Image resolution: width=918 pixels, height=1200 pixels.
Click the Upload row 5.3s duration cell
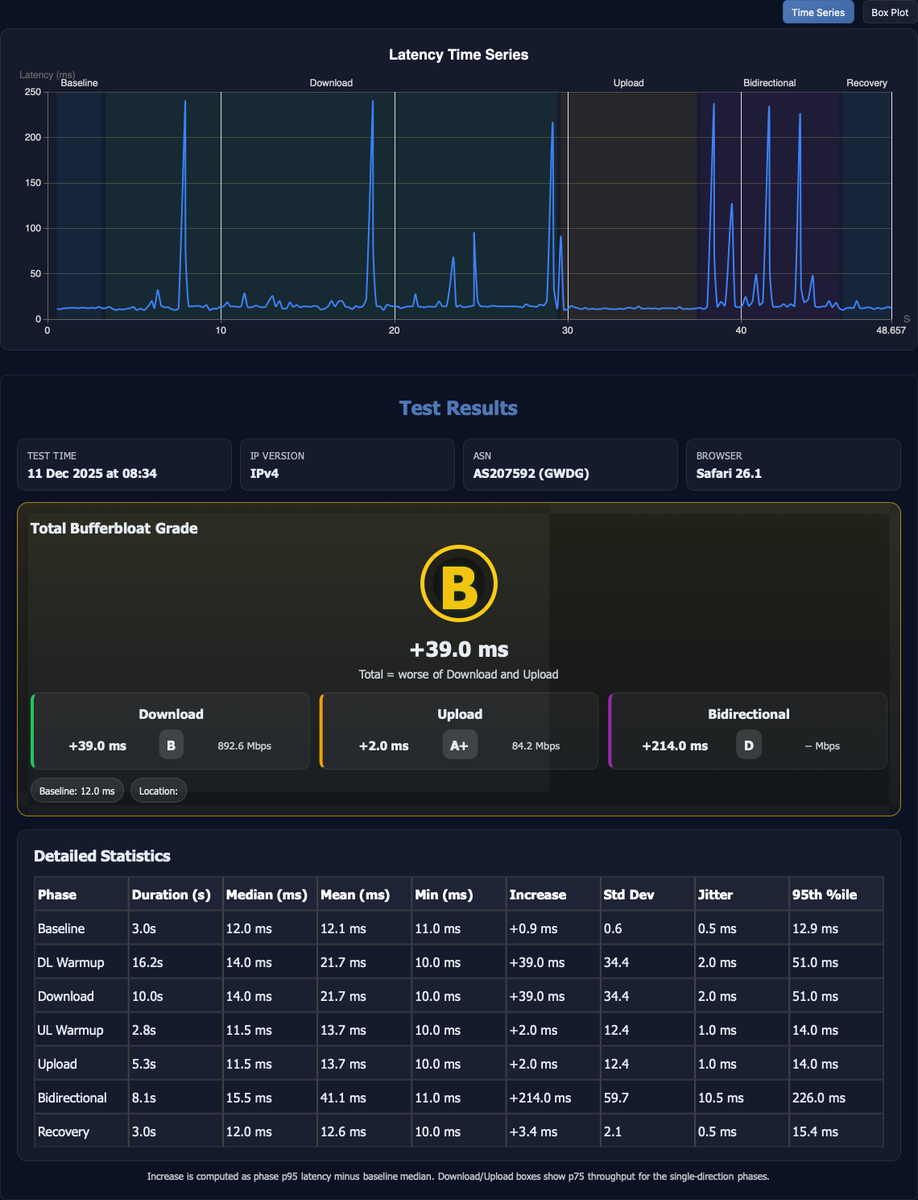point(175,1064)
